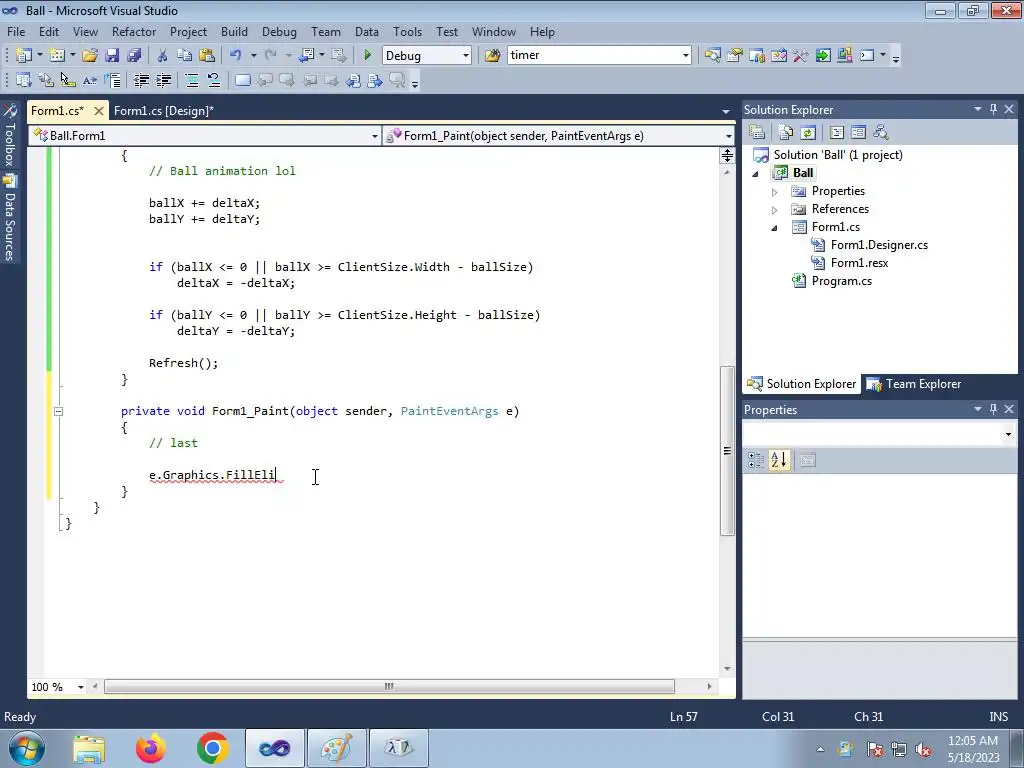
Task: Open the Refactor menu
Action: click(x=134, y=31)
